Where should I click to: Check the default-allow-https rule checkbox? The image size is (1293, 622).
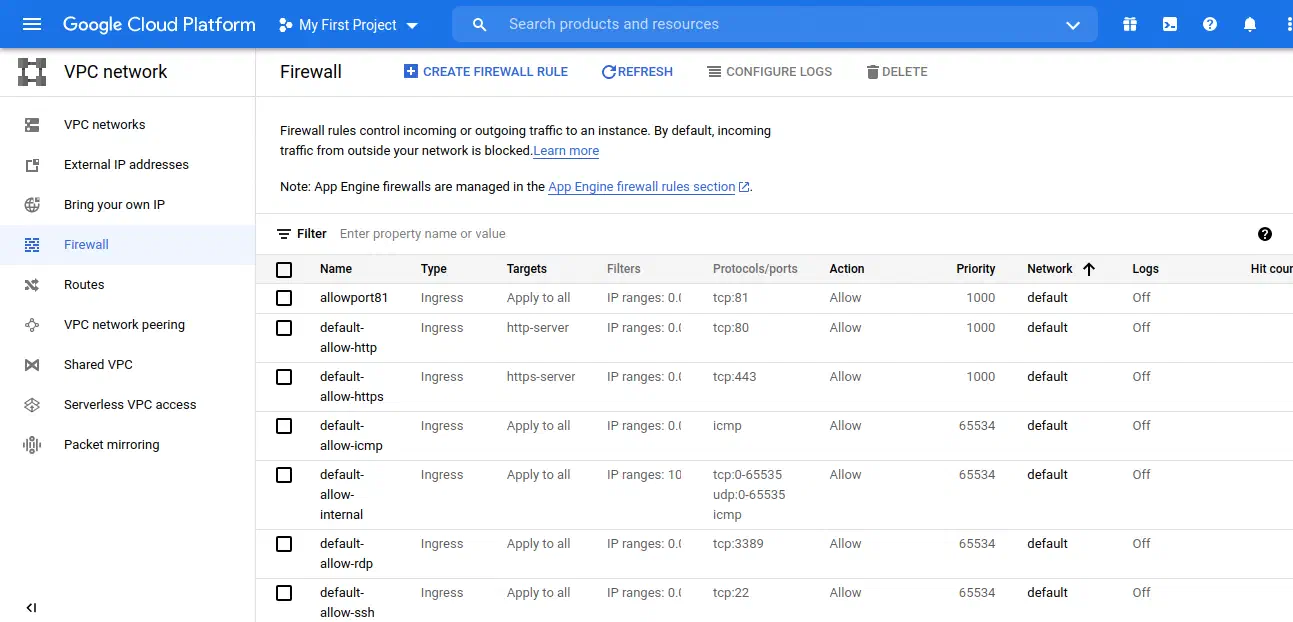[284, 377]
